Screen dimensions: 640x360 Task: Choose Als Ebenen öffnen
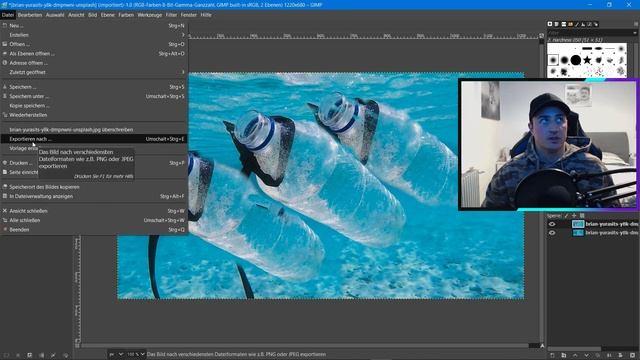[93, 53]
